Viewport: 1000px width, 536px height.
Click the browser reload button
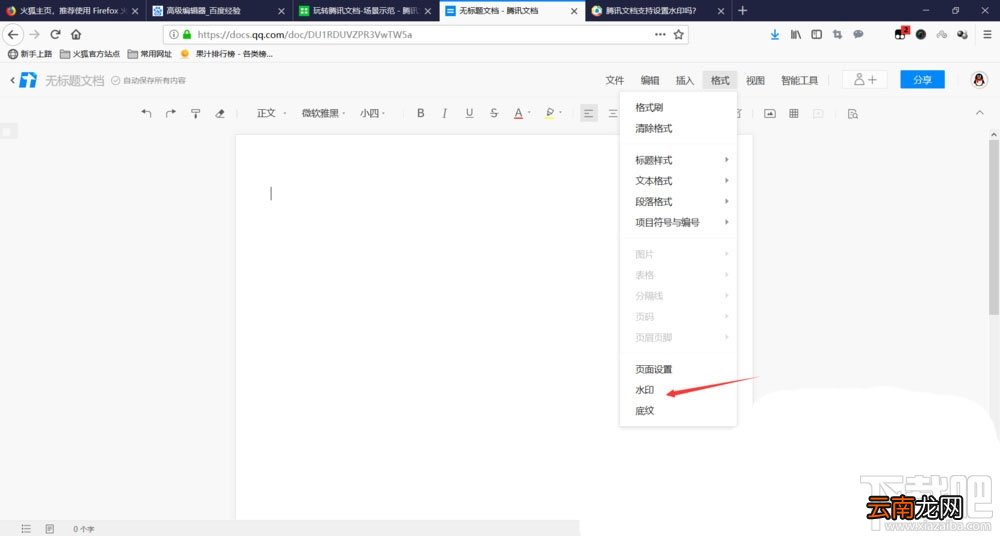[55, 34]
